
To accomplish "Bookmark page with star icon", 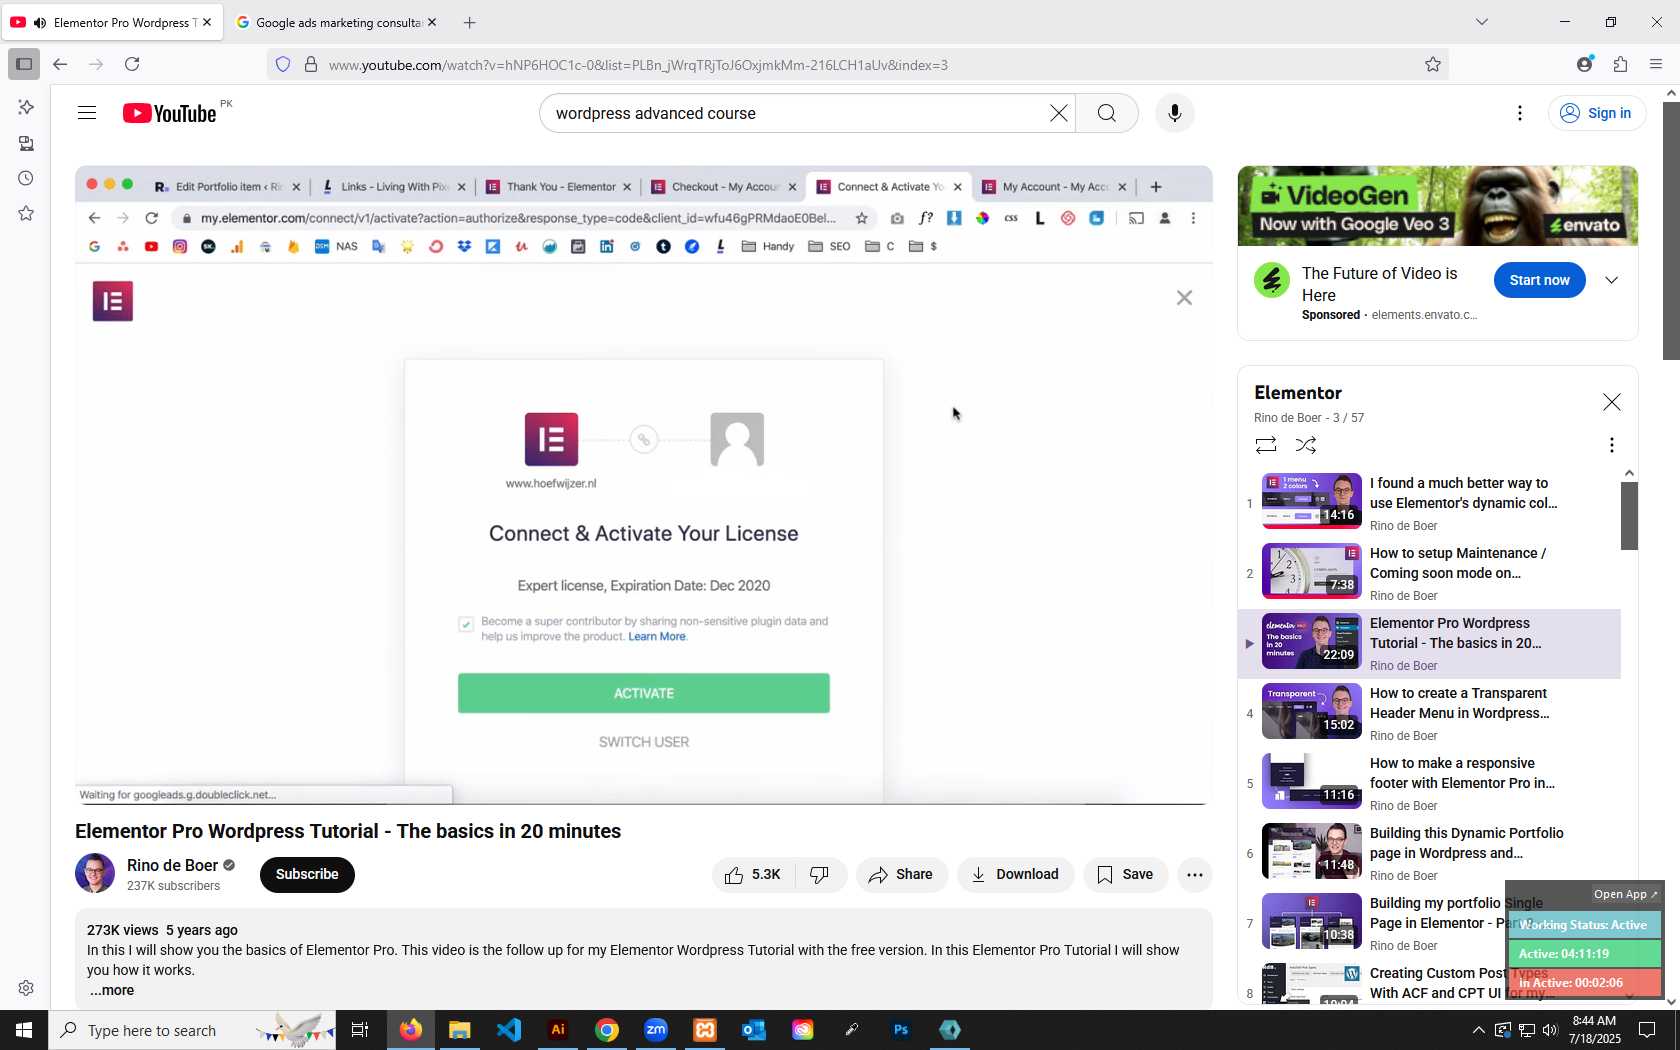I will (x=1432, y=65).
